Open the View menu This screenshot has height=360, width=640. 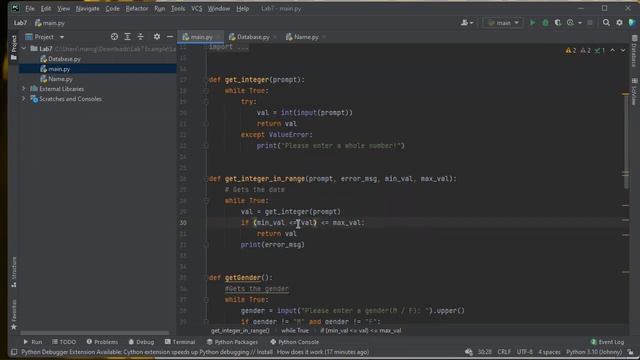coord(63,8)
